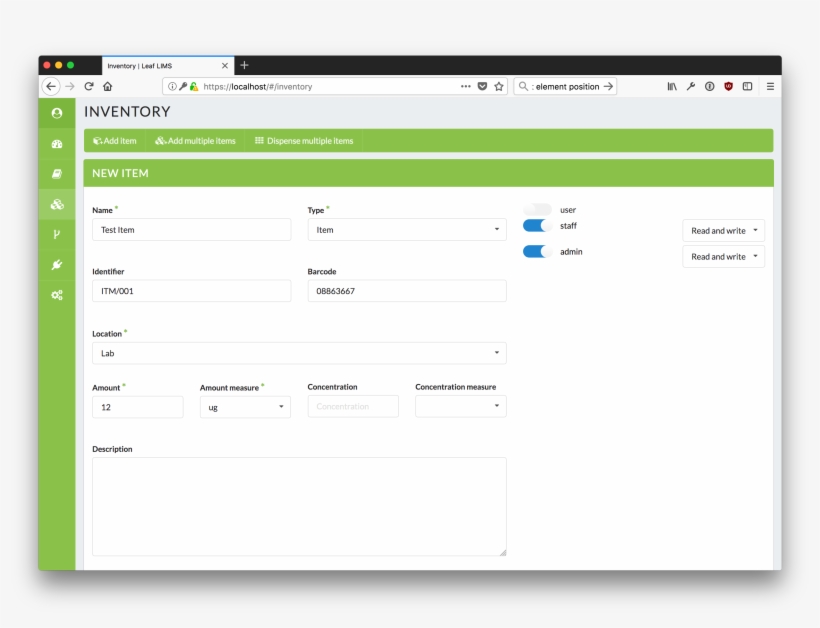Open the plug icon in sidebar
820x628 pixels.
click(x=57, y=265)
